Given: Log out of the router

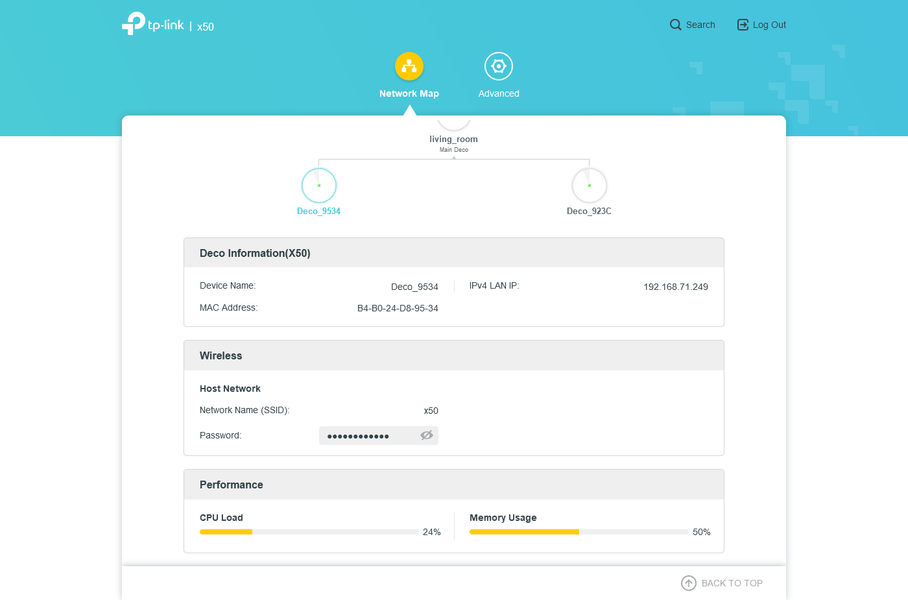Looking at the screenshot, I should tap(761, 25).
